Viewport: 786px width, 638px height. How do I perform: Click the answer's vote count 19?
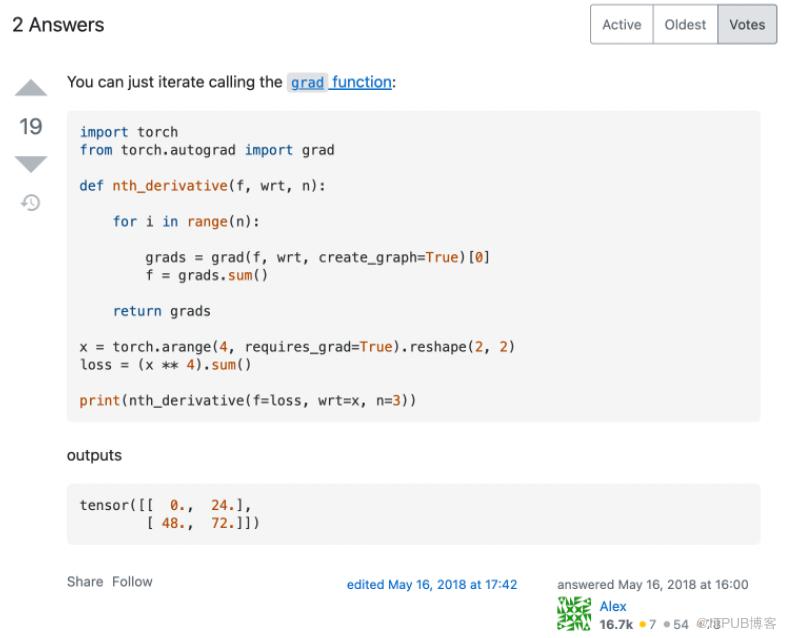point(31,126)
